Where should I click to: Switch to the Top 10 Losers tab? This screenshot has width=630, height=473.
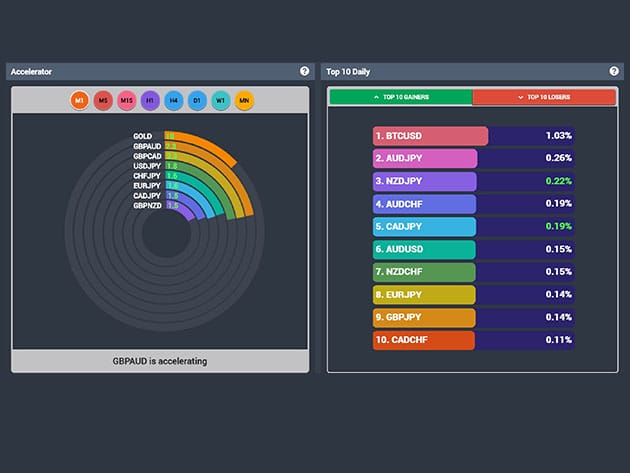click(543, 97)
